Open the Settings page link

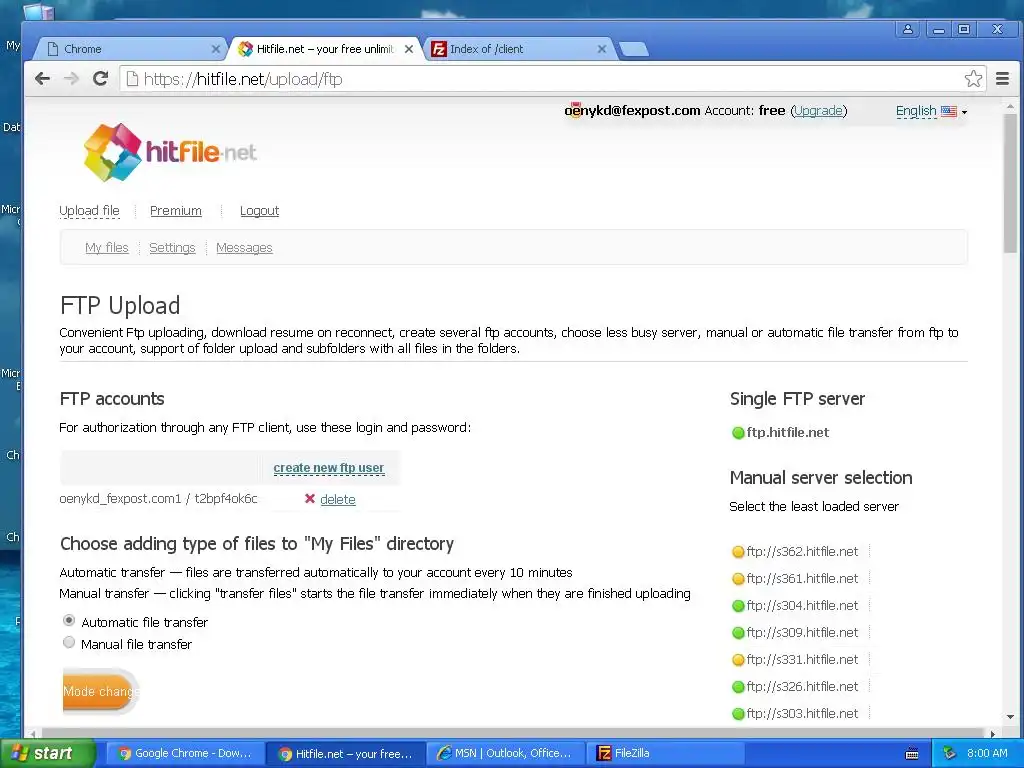(x=172, y=248)
